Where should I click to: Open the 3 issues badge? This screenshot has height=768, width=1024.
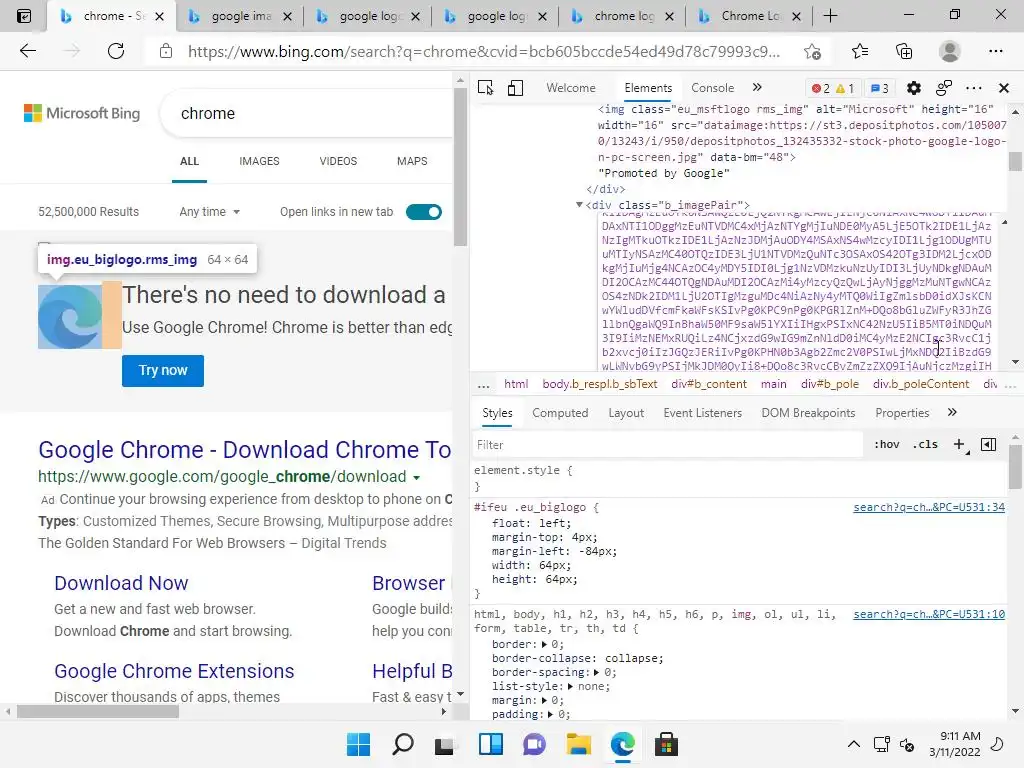point(880,88)
